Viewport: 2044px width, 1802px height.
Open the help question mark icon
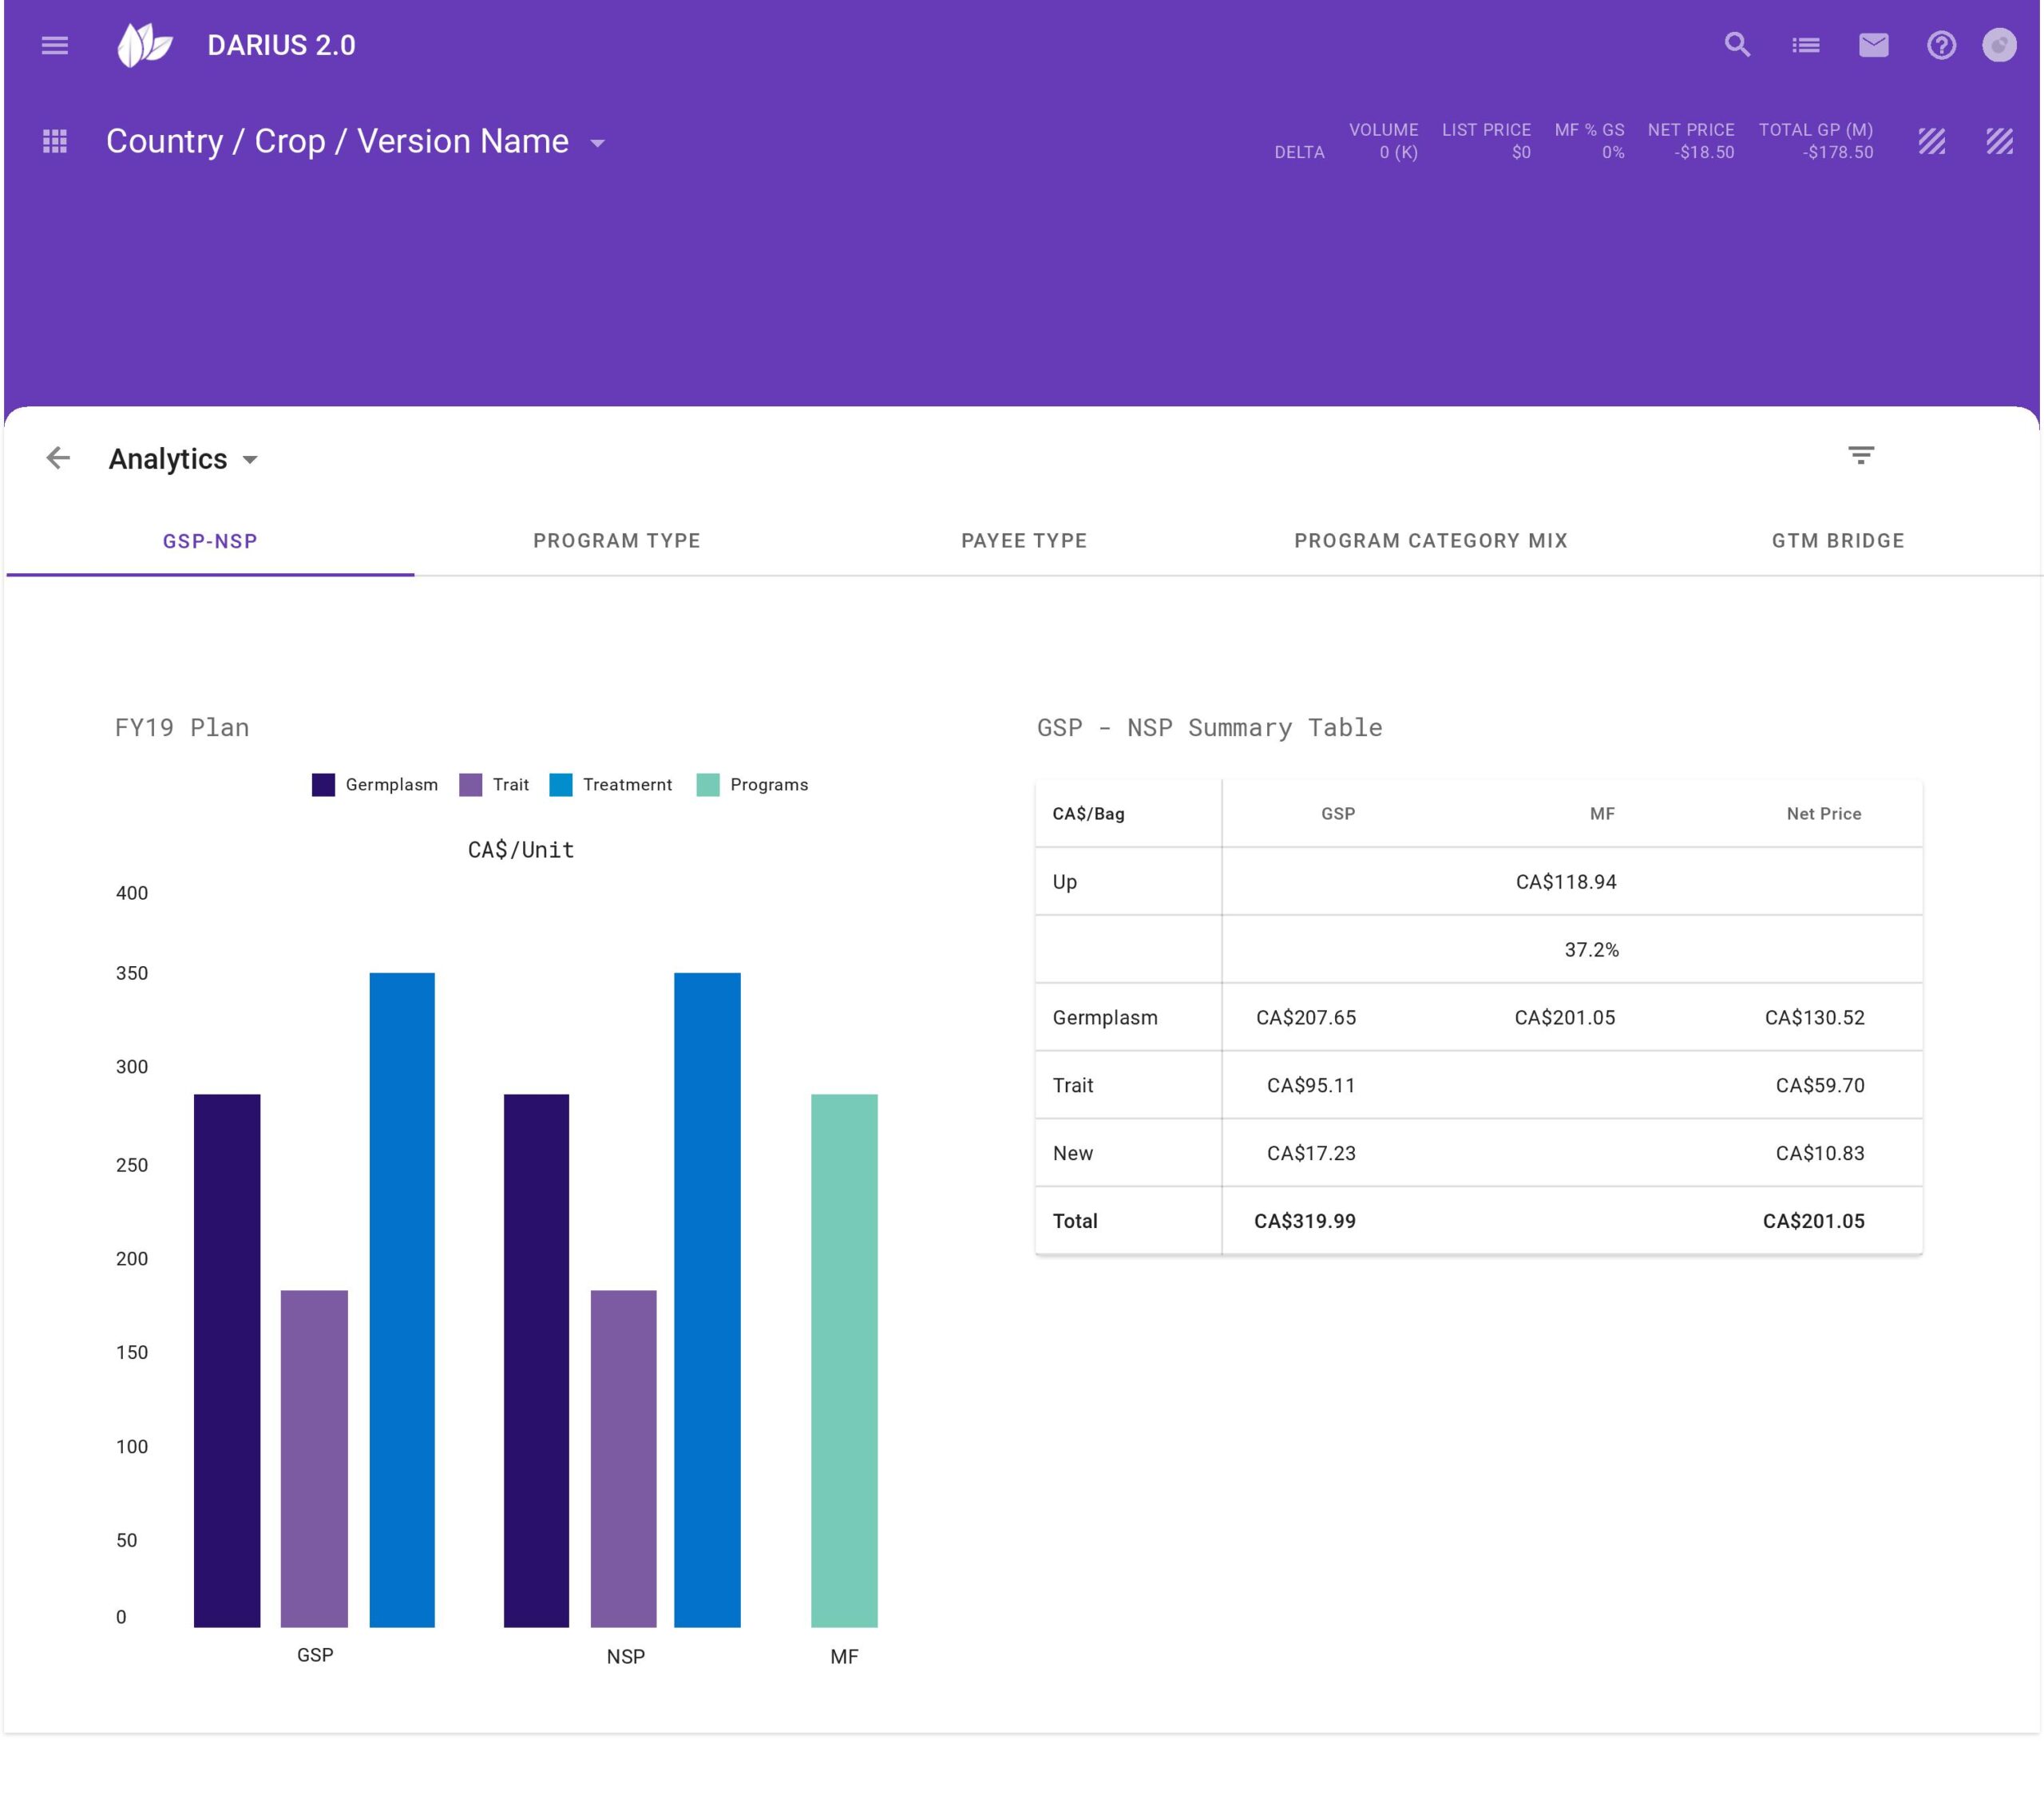click(1941, 45)
